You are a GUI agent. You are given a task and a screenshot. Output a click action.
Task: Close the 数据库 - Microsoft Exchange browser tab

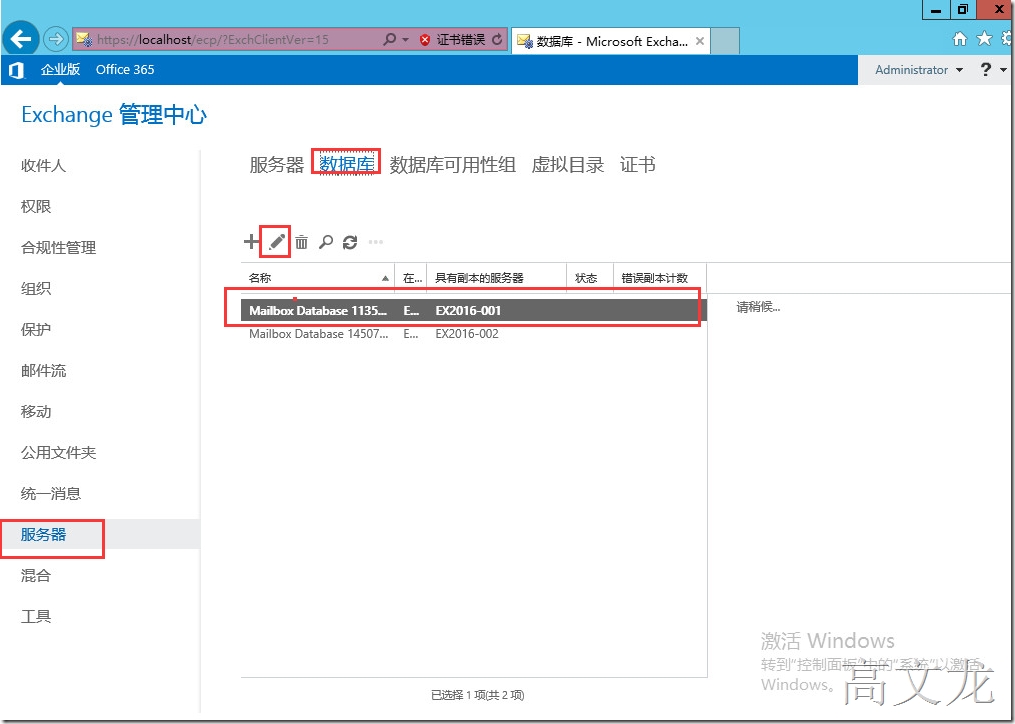point(700,41)
